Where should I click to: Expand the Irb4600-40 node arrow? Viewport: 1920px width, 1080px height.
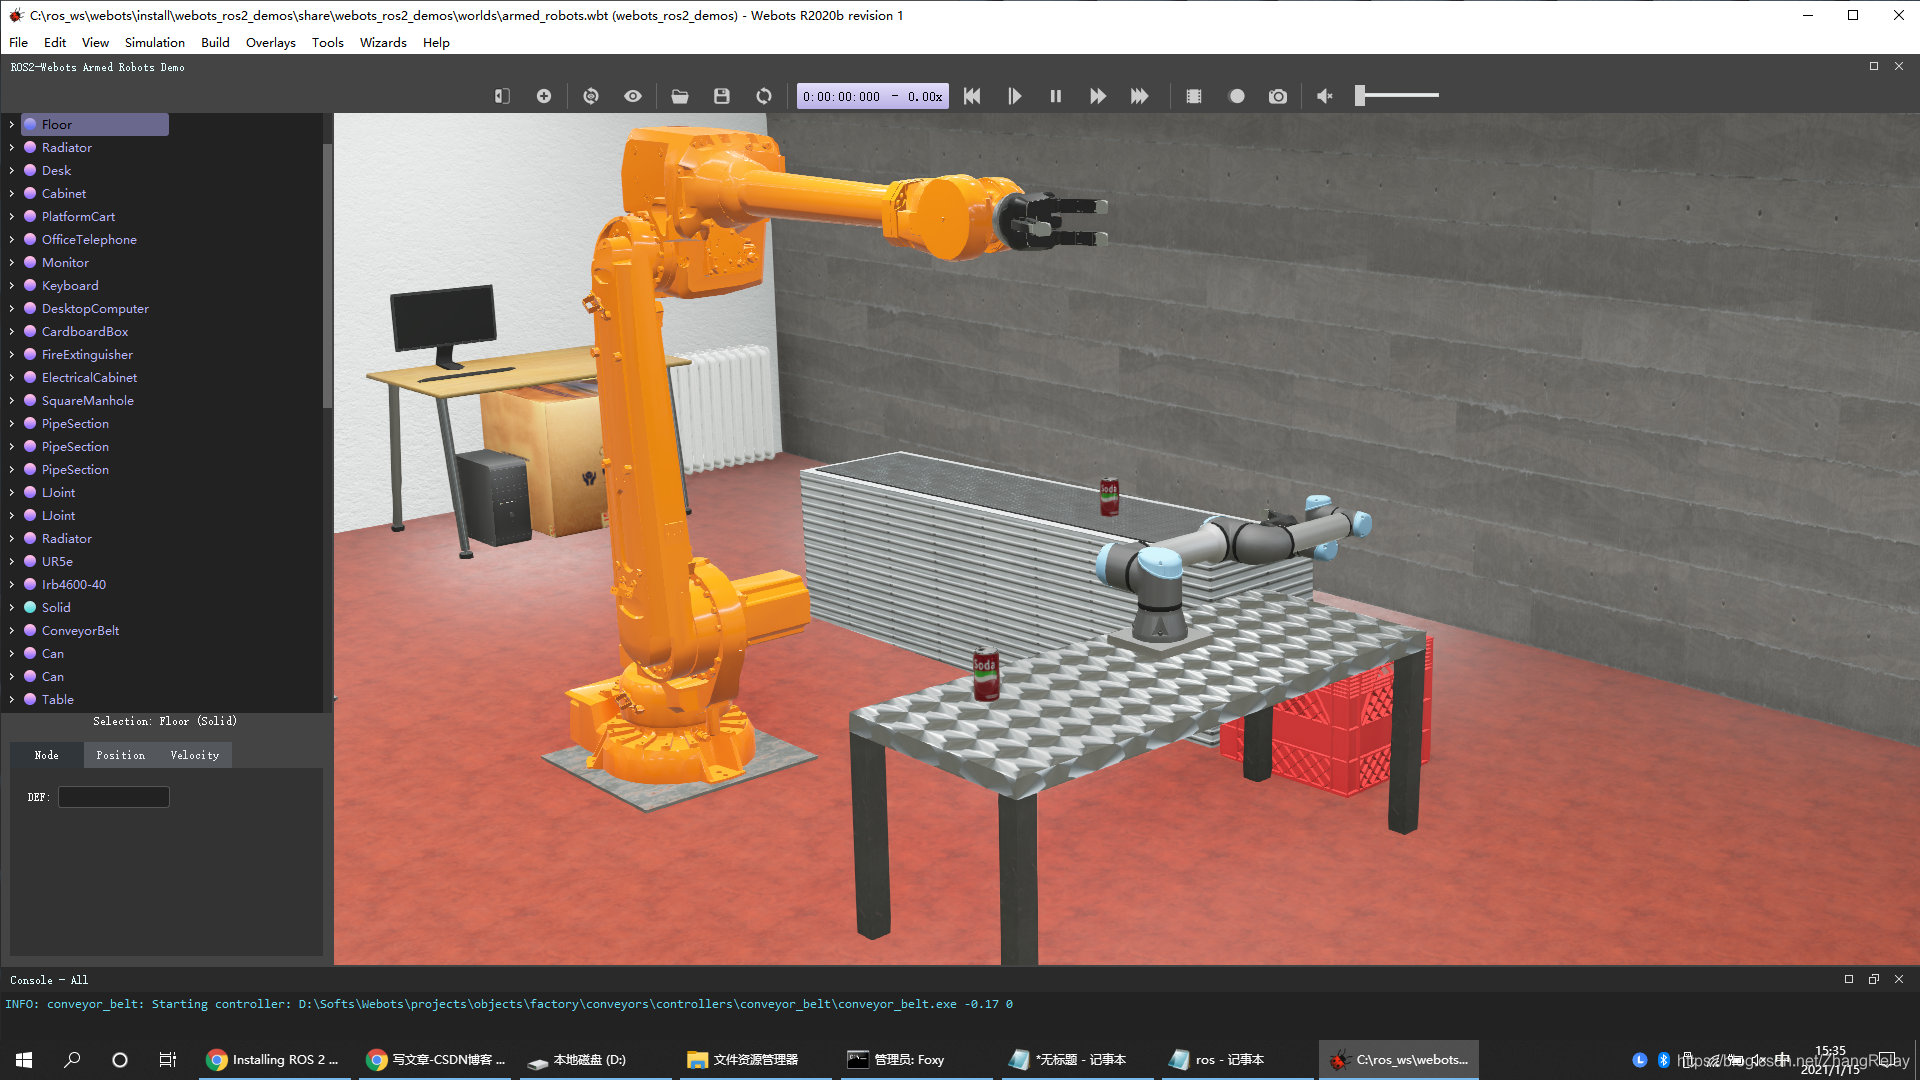(12, 585)
